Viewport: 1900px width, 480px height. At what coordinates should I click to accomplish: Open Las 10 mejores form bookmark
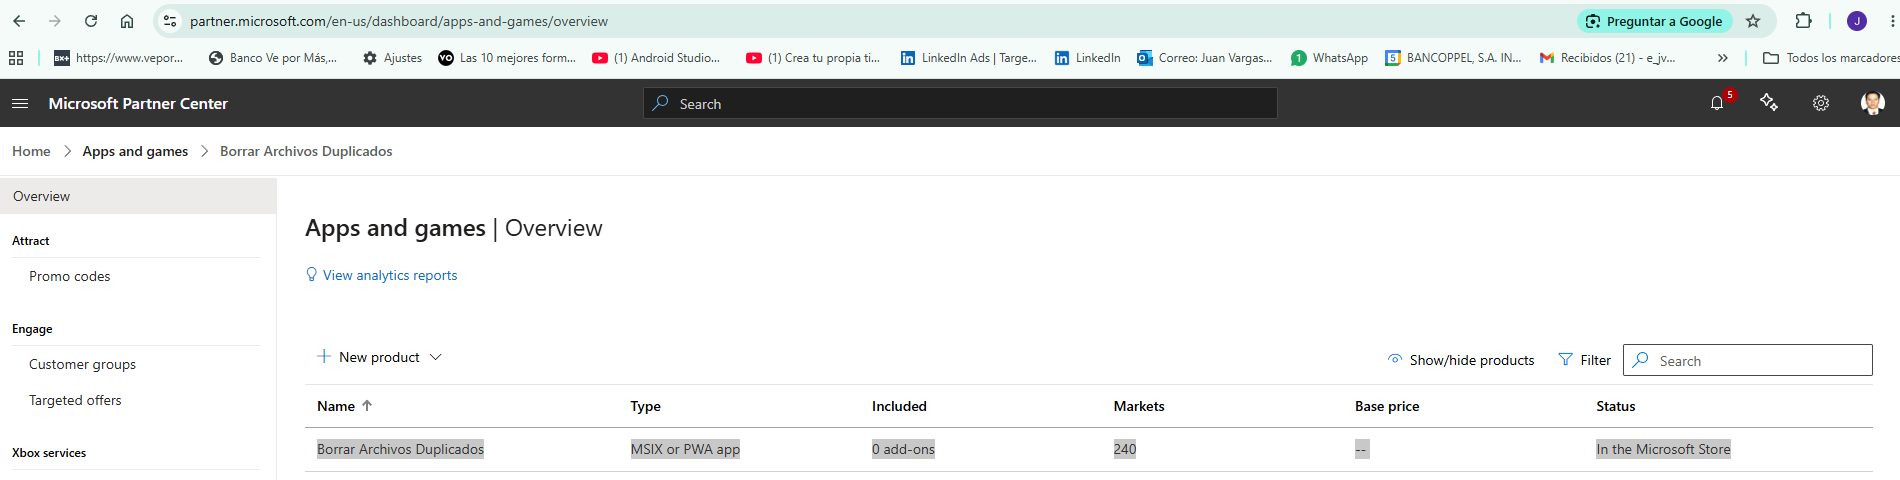point(507,58)
